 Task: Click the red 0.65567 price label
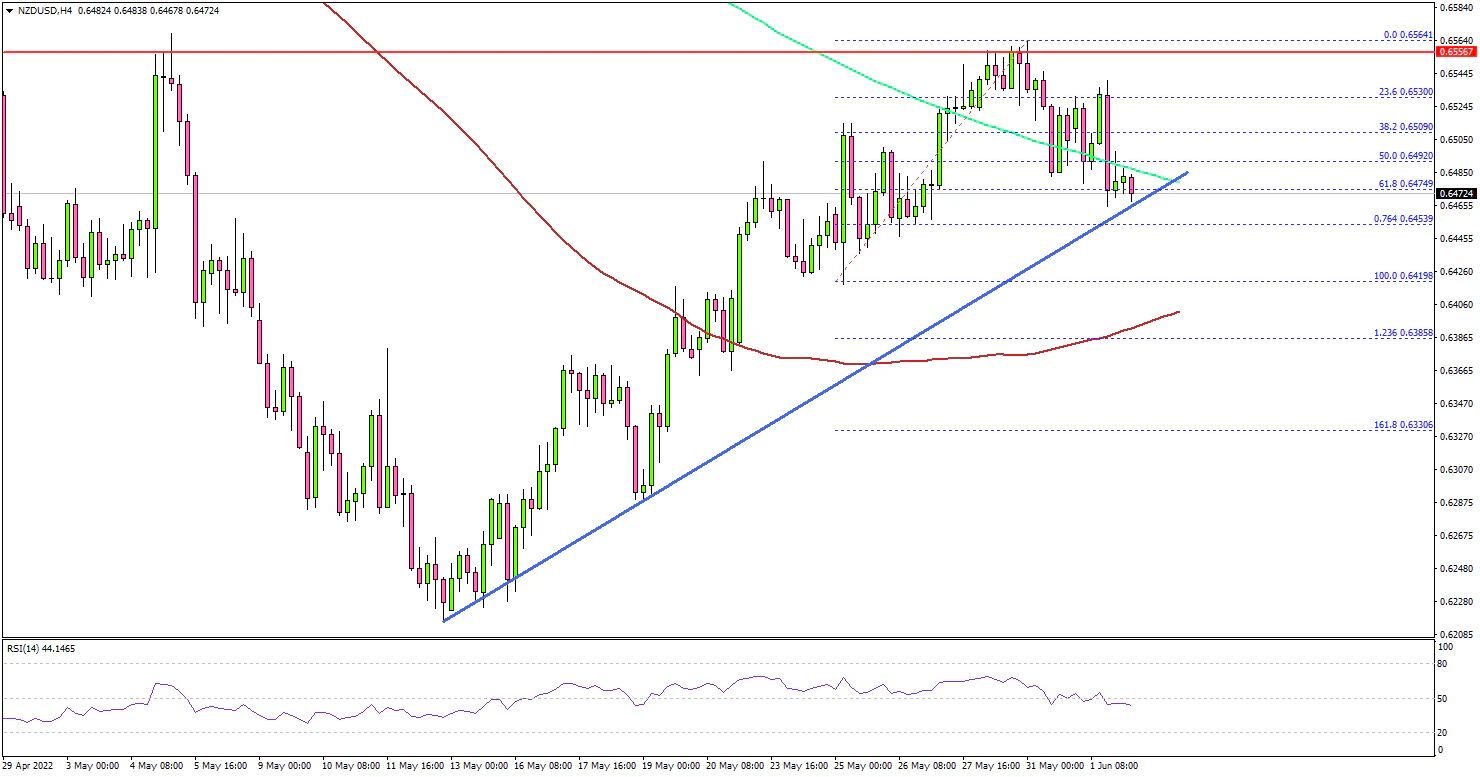(x=1456, y=51)
